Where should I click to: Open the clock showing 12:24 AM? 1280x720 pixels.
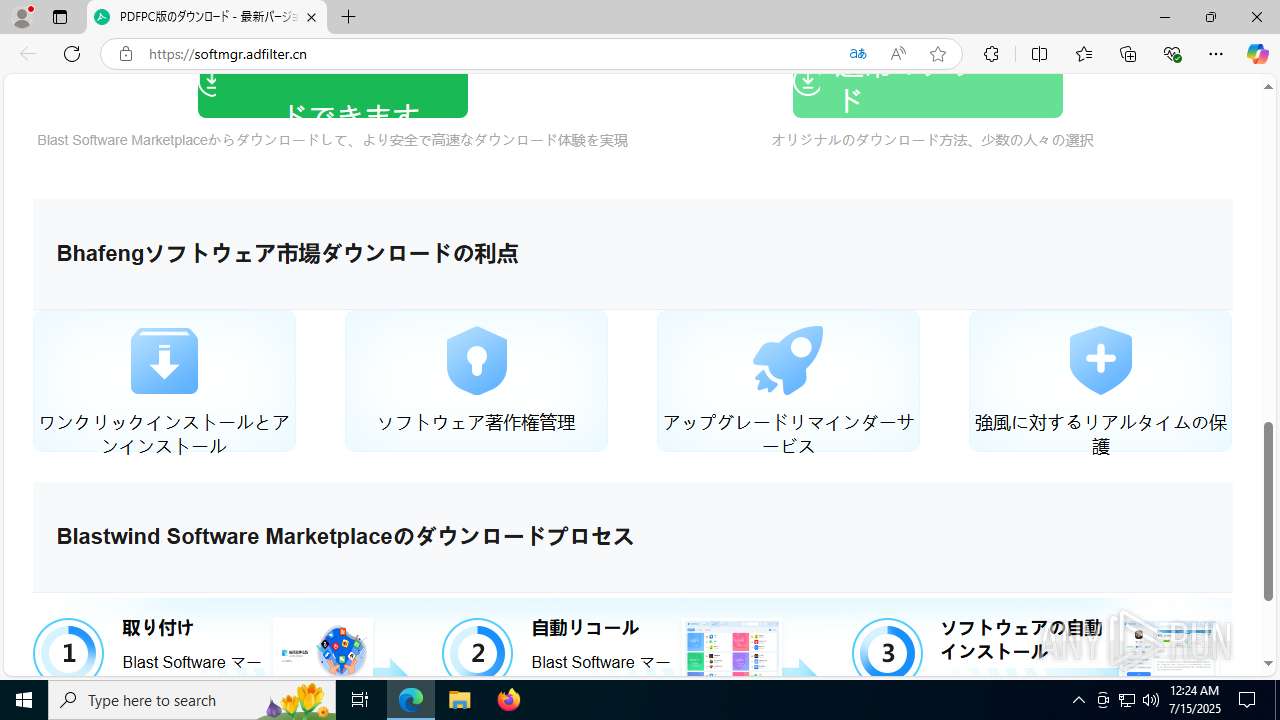(1194, 700)
